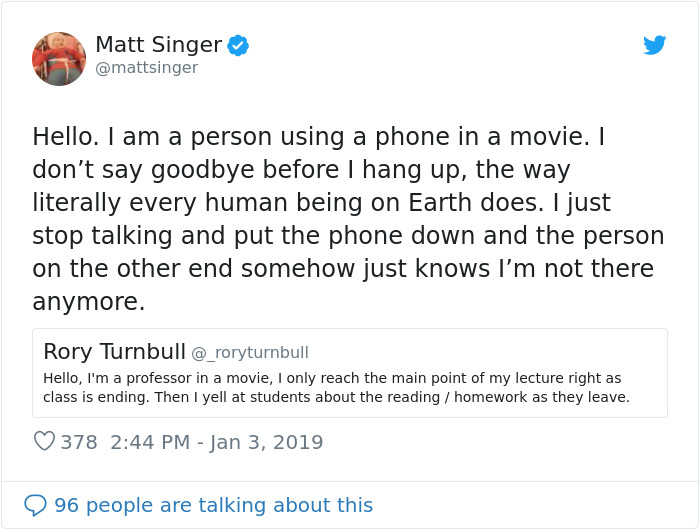The height and width of the screenshot is (530, 700).
Task: Open "96 people are talking about this"
Action: tap(213, 505)
